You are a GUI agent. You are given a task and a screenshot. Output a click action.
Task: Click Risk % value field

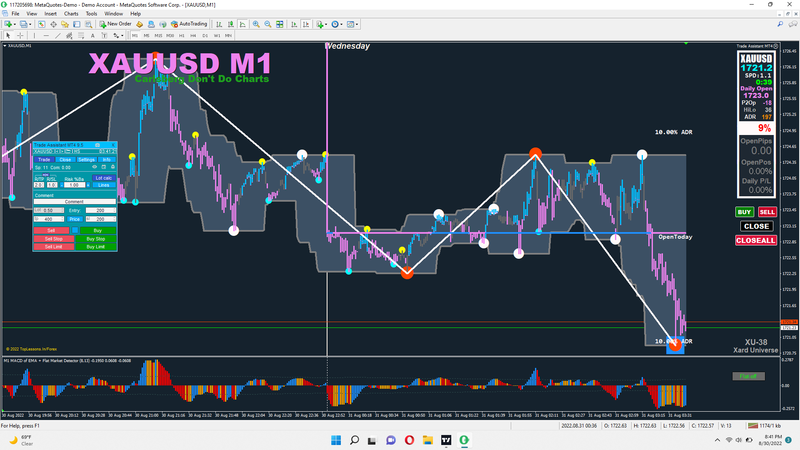74,185
